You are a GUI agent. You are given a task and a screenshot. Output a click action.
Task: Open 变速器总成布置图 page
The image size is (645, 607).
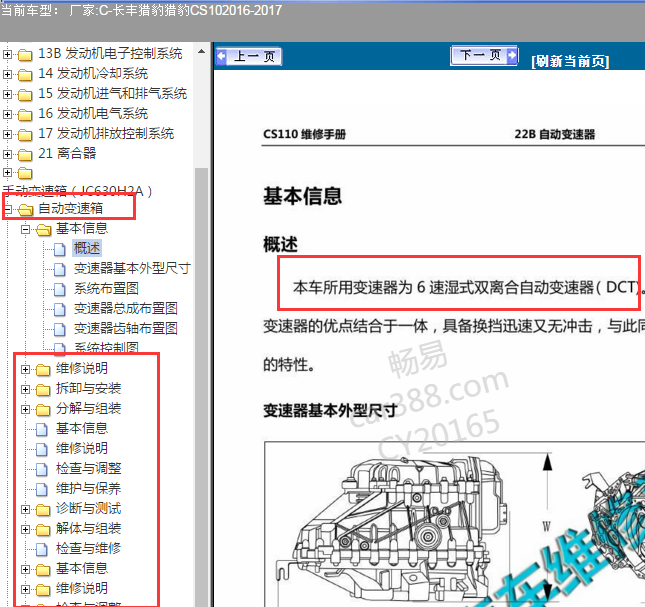(x=125, y=308)
